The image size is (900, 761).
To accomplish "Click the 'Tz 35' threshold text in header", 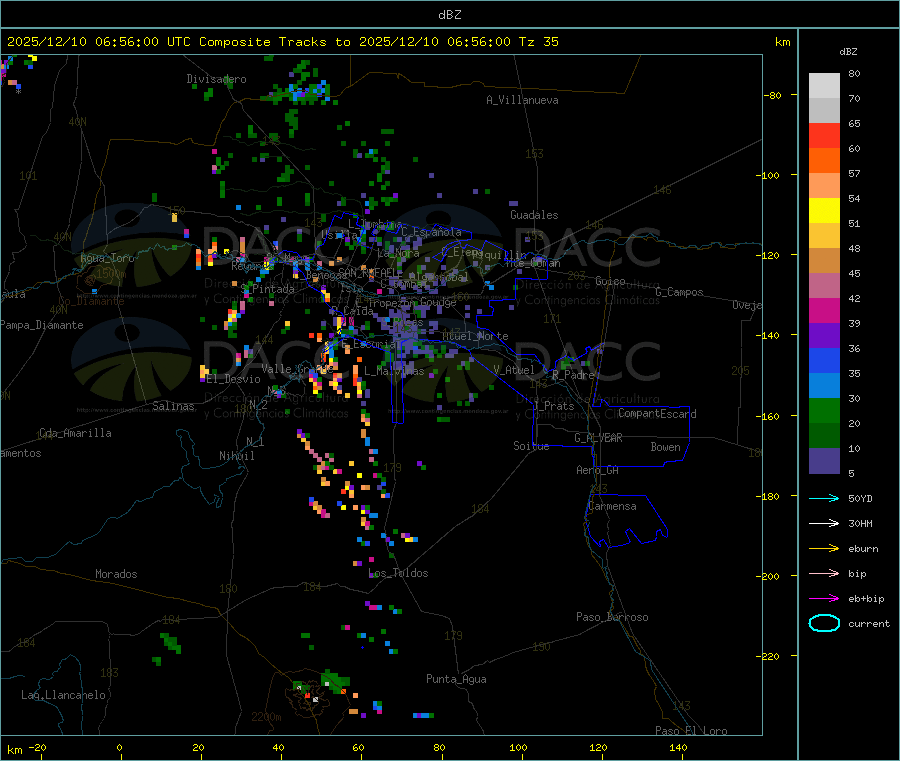I will (x=538, y=42).
